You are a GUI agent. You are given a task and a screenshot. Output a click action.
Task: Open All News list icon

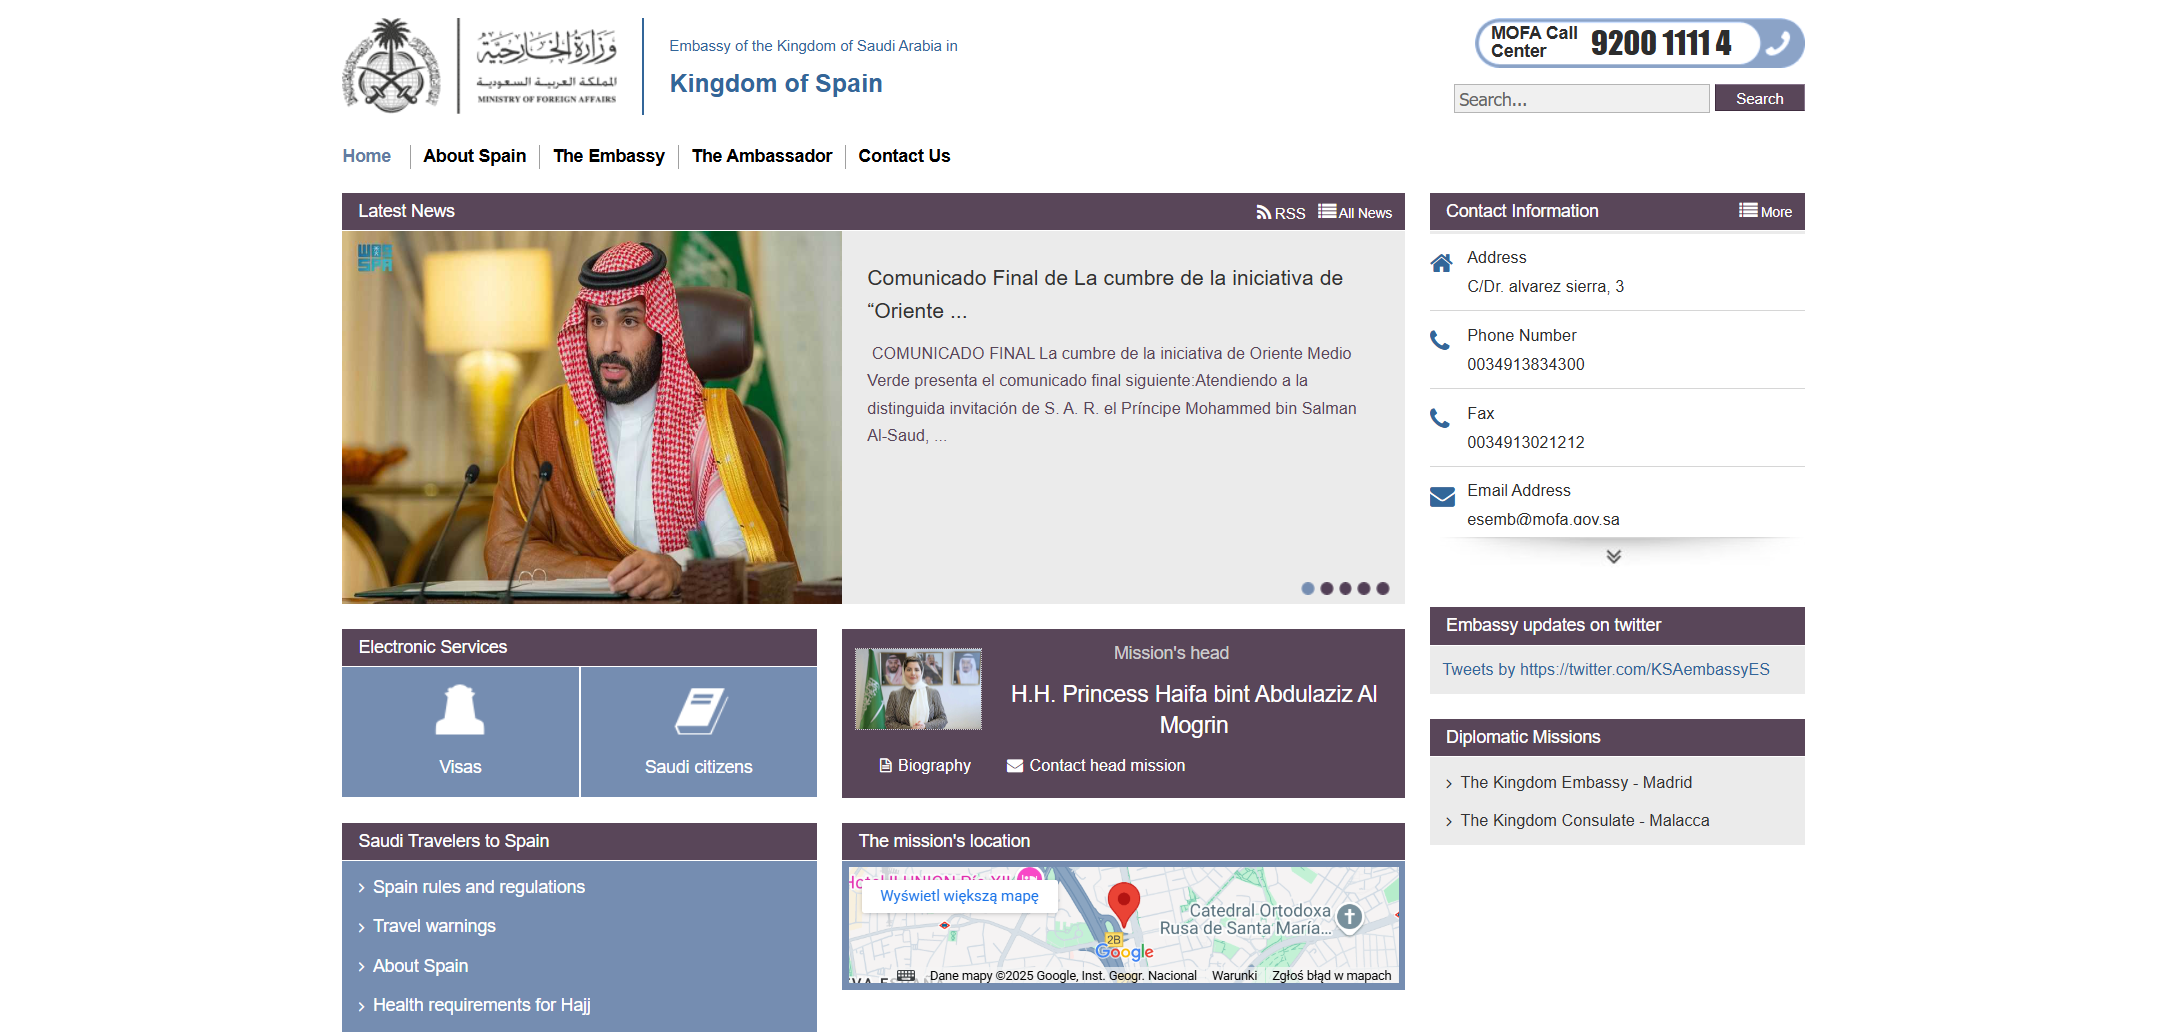tap(1327, 211)
